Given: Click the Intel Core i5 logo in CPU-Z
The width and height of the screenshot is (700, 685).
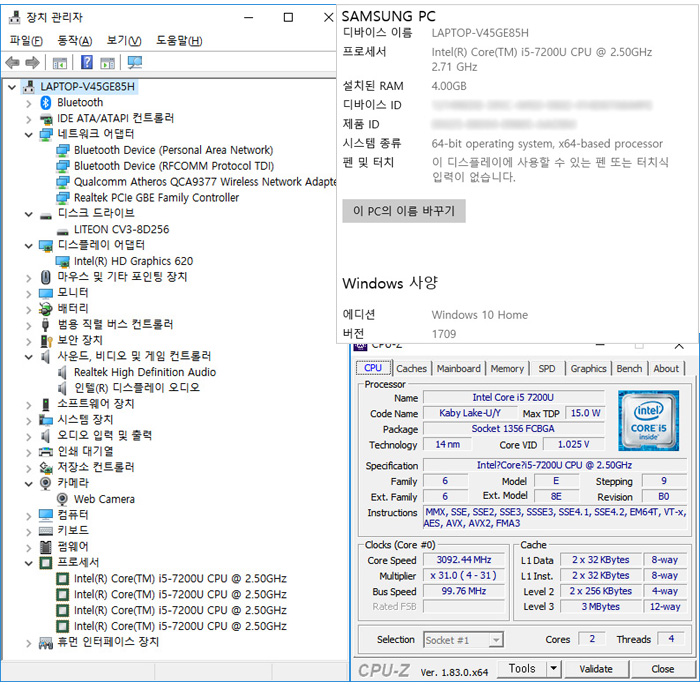Looking at the screenshot, I should pos(648,421).
